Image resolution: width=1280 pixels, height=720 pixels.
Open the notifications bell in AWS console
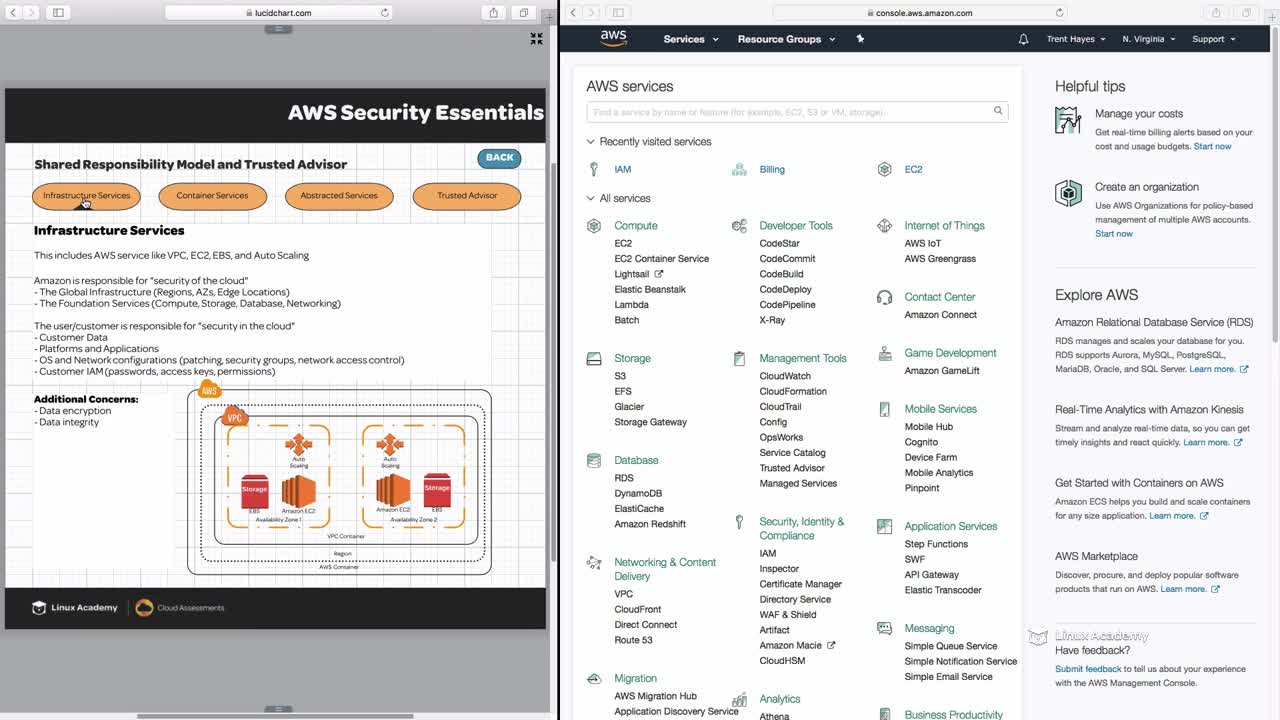coord(1023,39)
